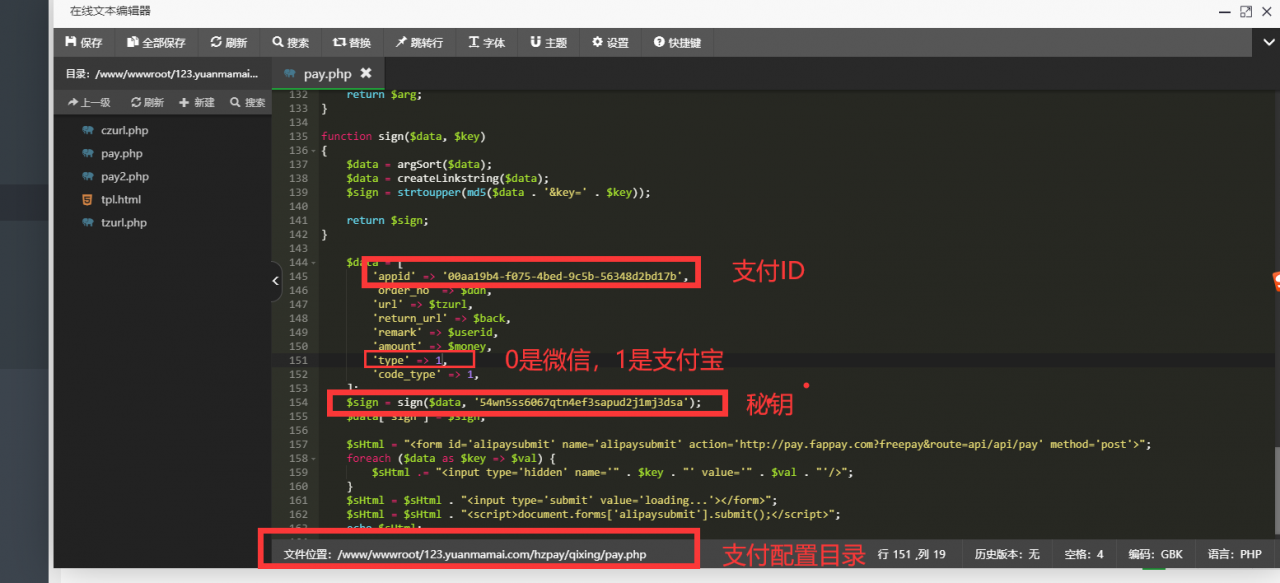This screenshot has height=583, width=1280.
Task: Click the submit value='loading...' line
Action: [x=562, y=500]
